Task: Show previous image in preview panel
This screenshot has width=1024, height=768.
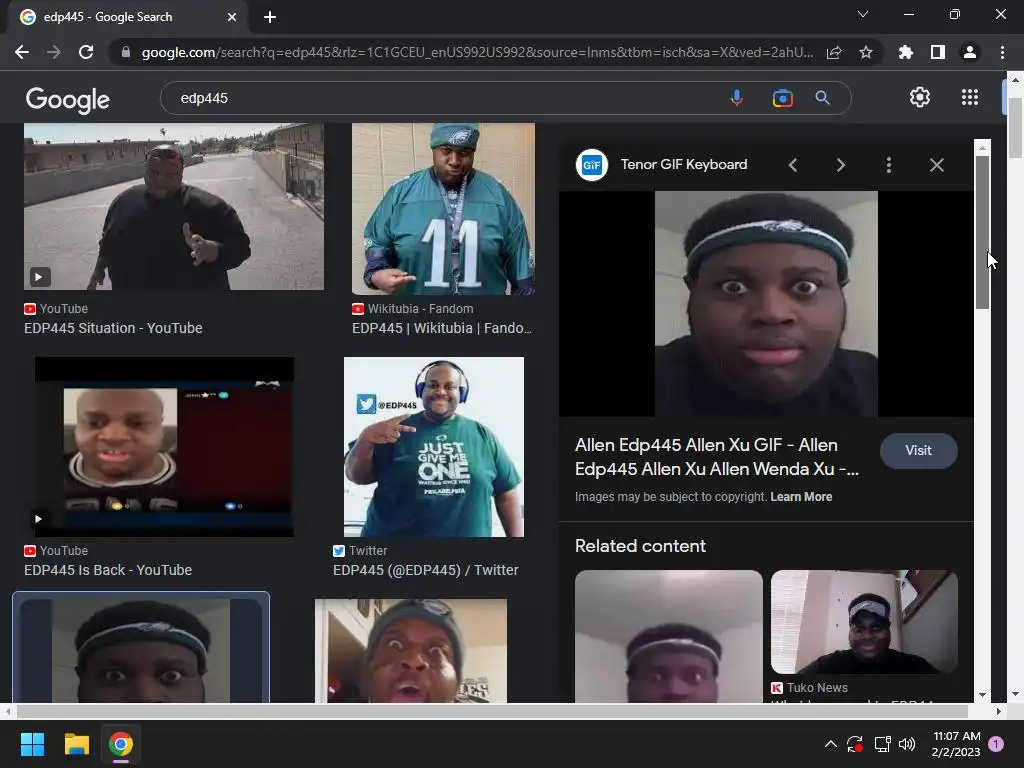Action: (x=793, y=165)
